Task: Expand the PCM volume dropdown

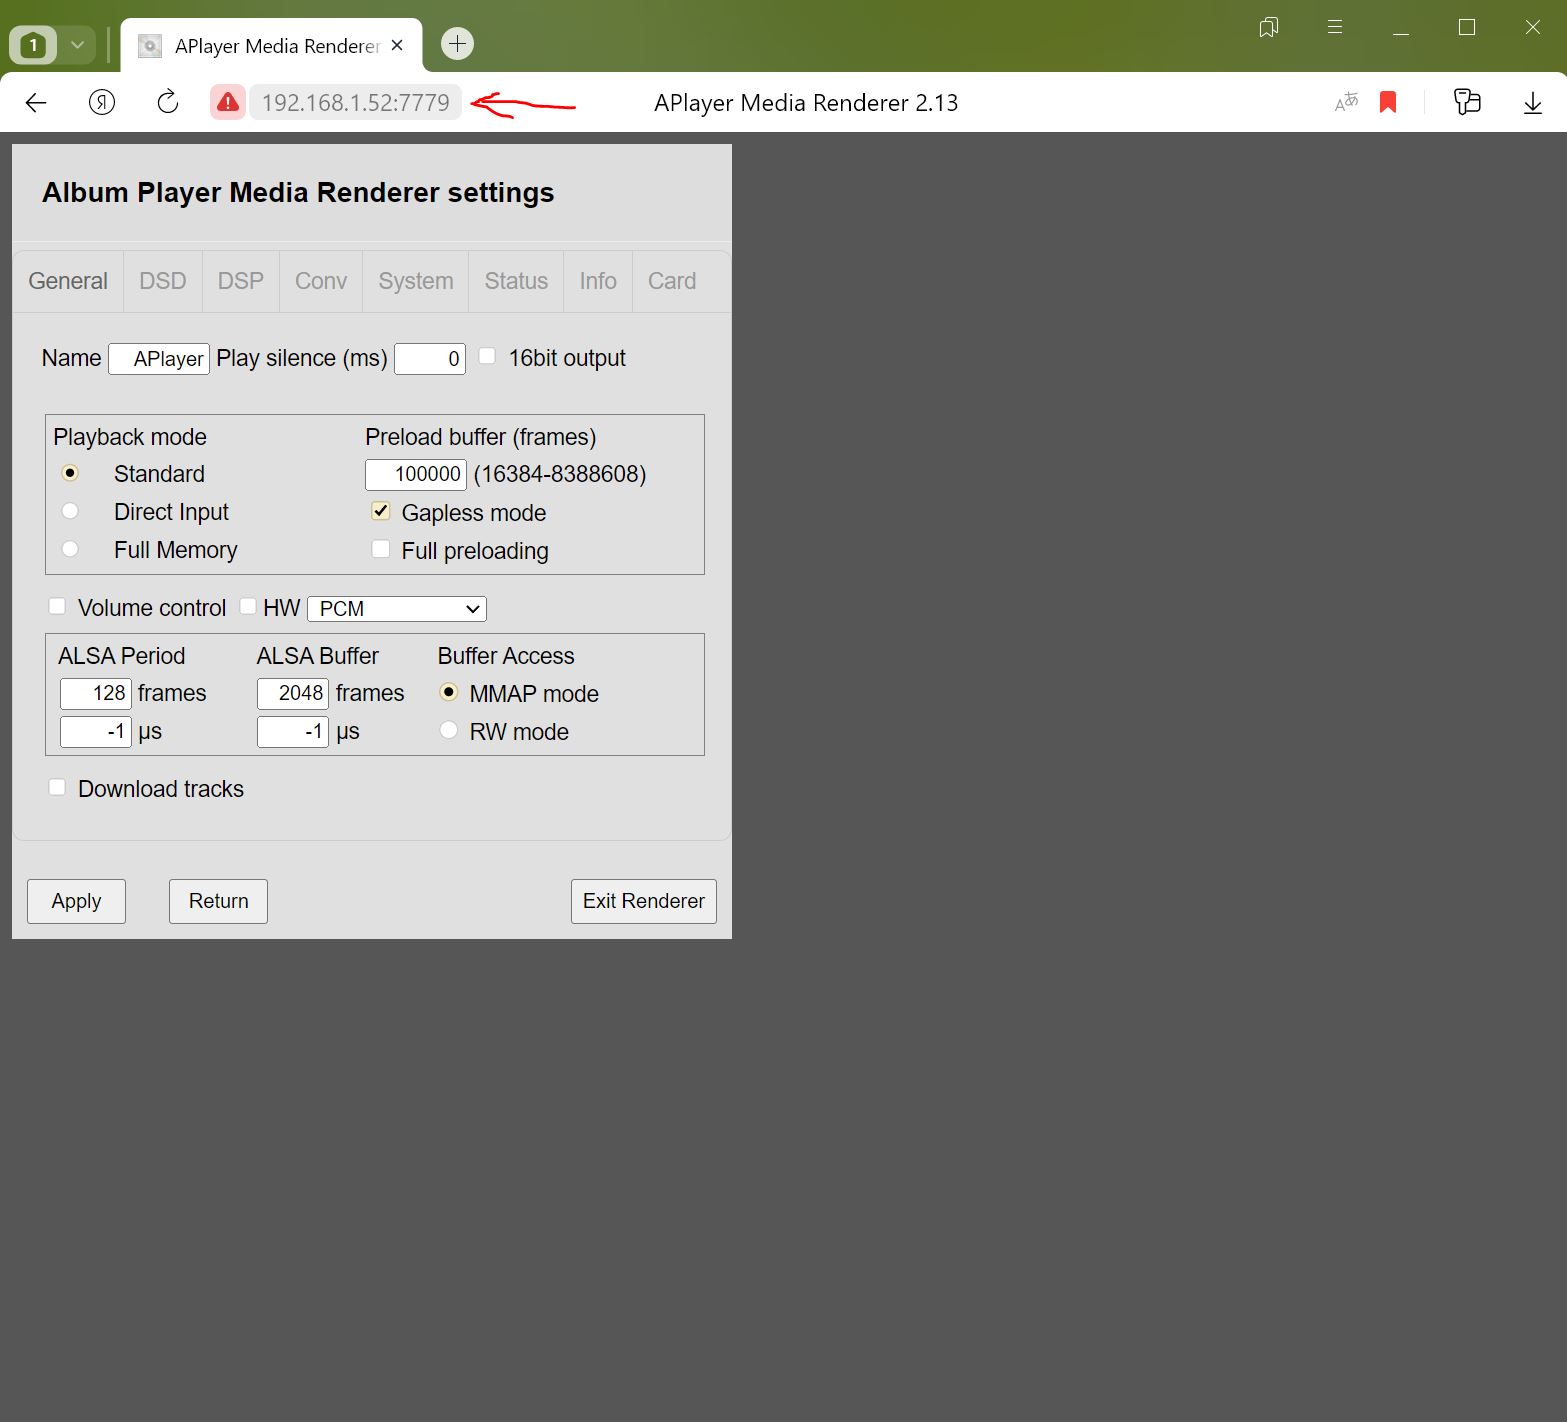Action: 397,608
